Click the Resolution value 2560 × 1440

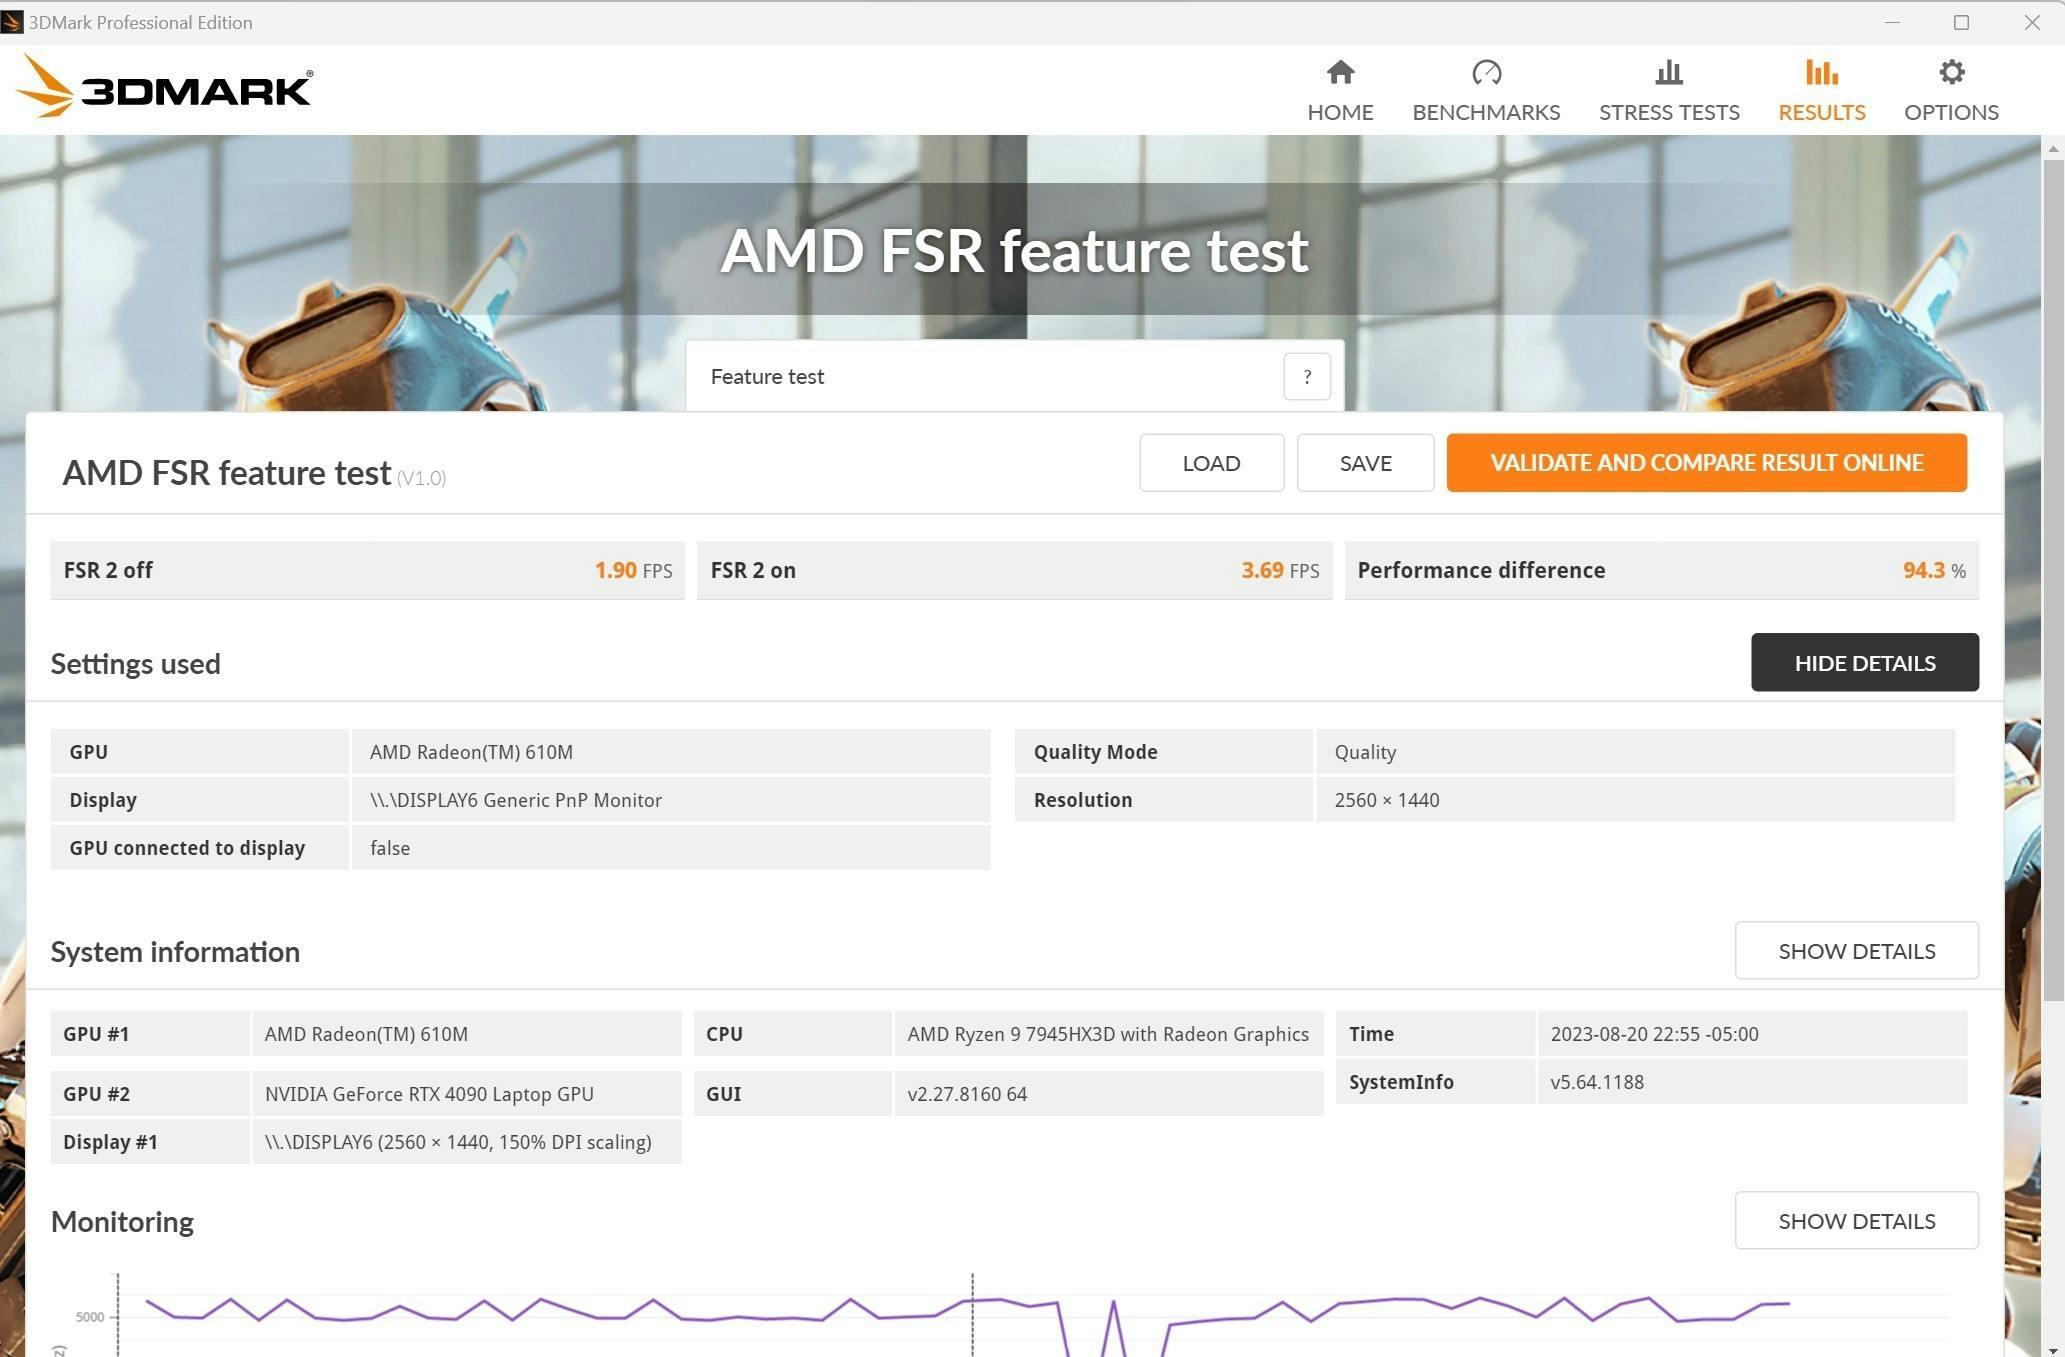1386,800
